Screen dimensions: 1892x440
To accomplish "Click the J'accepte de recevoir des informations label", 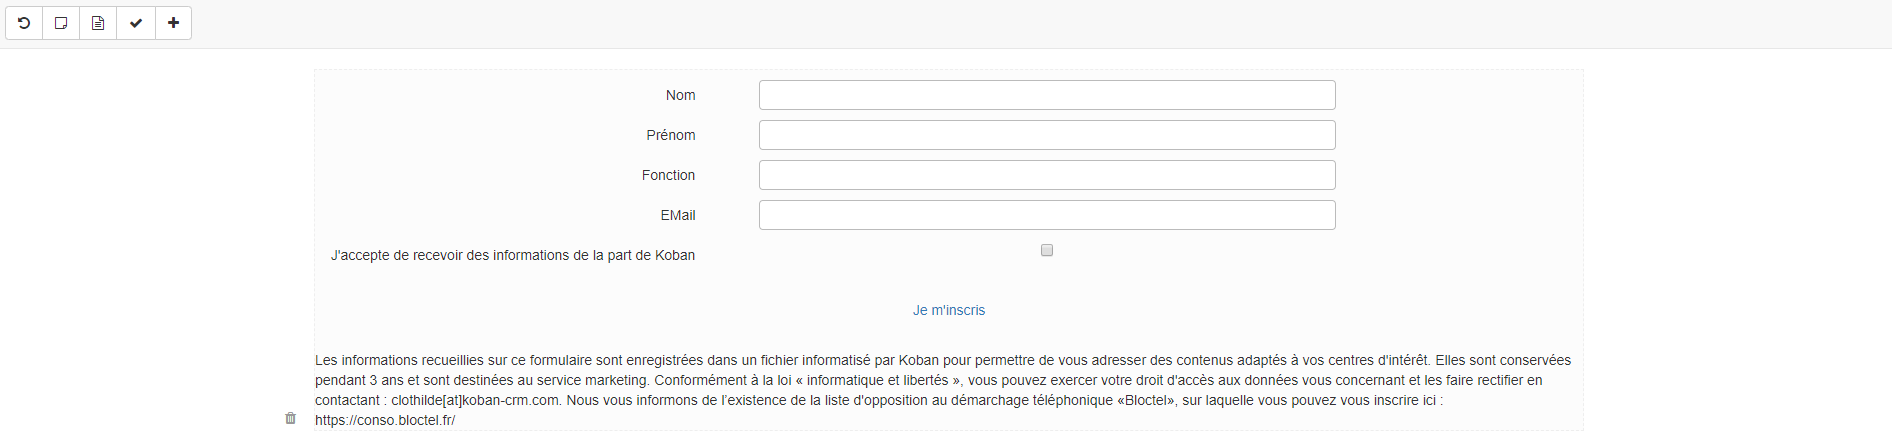I will click(x=513, y=255).
